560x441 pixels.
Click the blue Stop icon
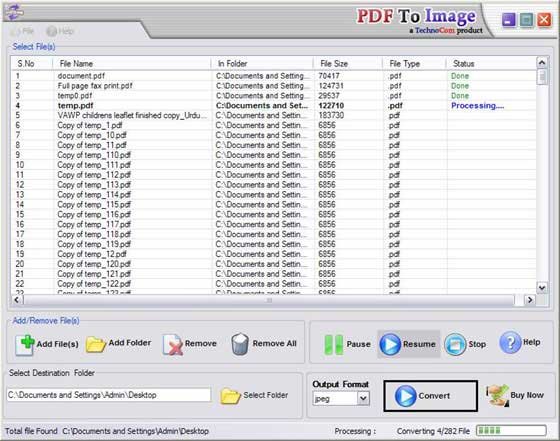tap(455, 344)
